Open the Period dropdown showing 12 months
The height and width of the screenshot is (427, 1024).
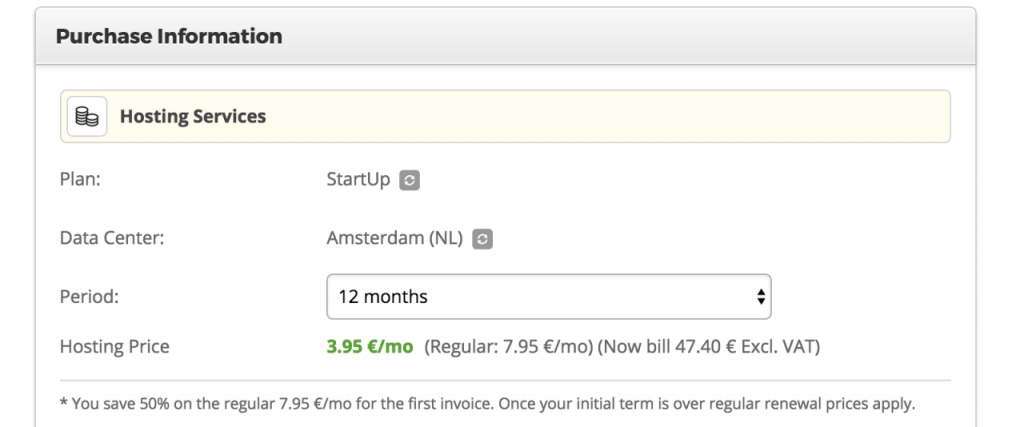click(548, 297)
